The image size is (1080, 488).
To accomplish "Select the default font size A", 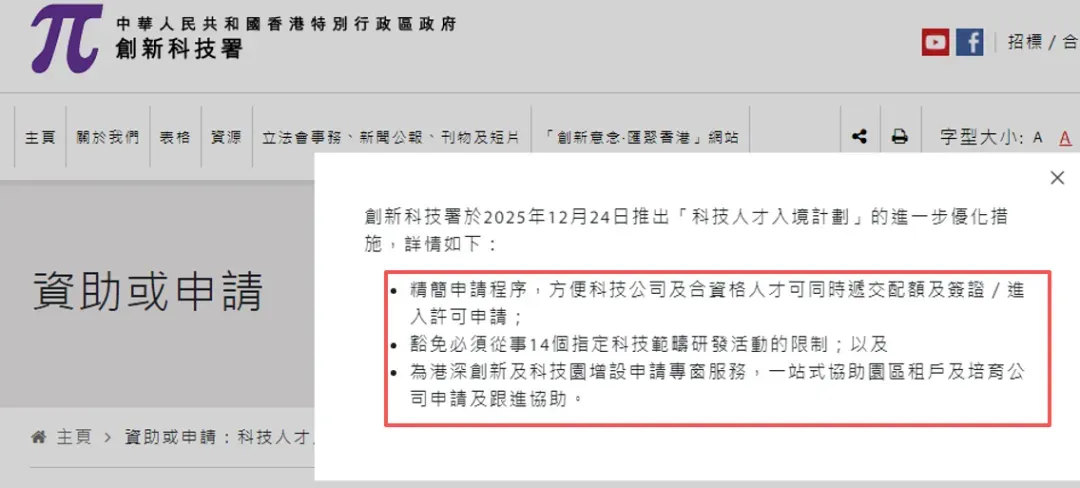I will pos(1038,138).
